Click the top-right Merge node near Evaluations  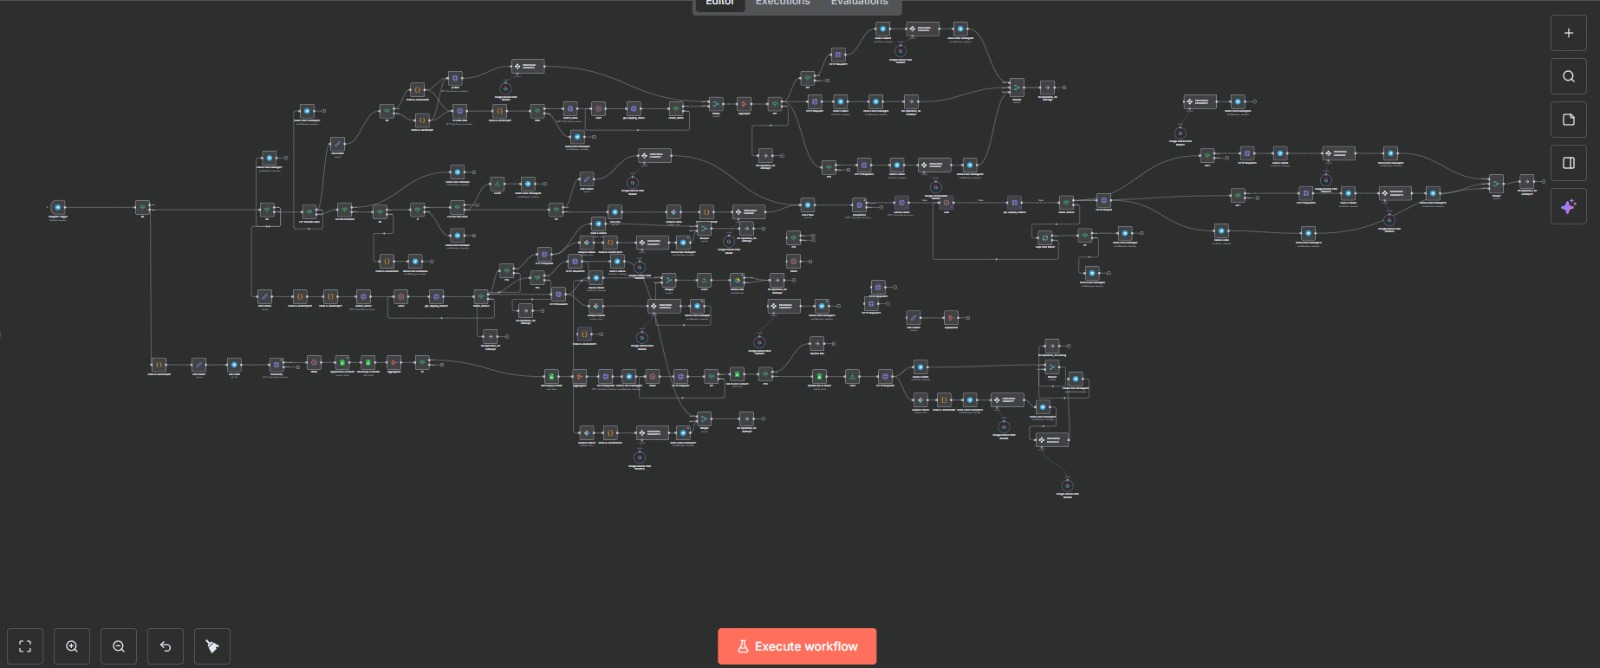(1016, 88)
